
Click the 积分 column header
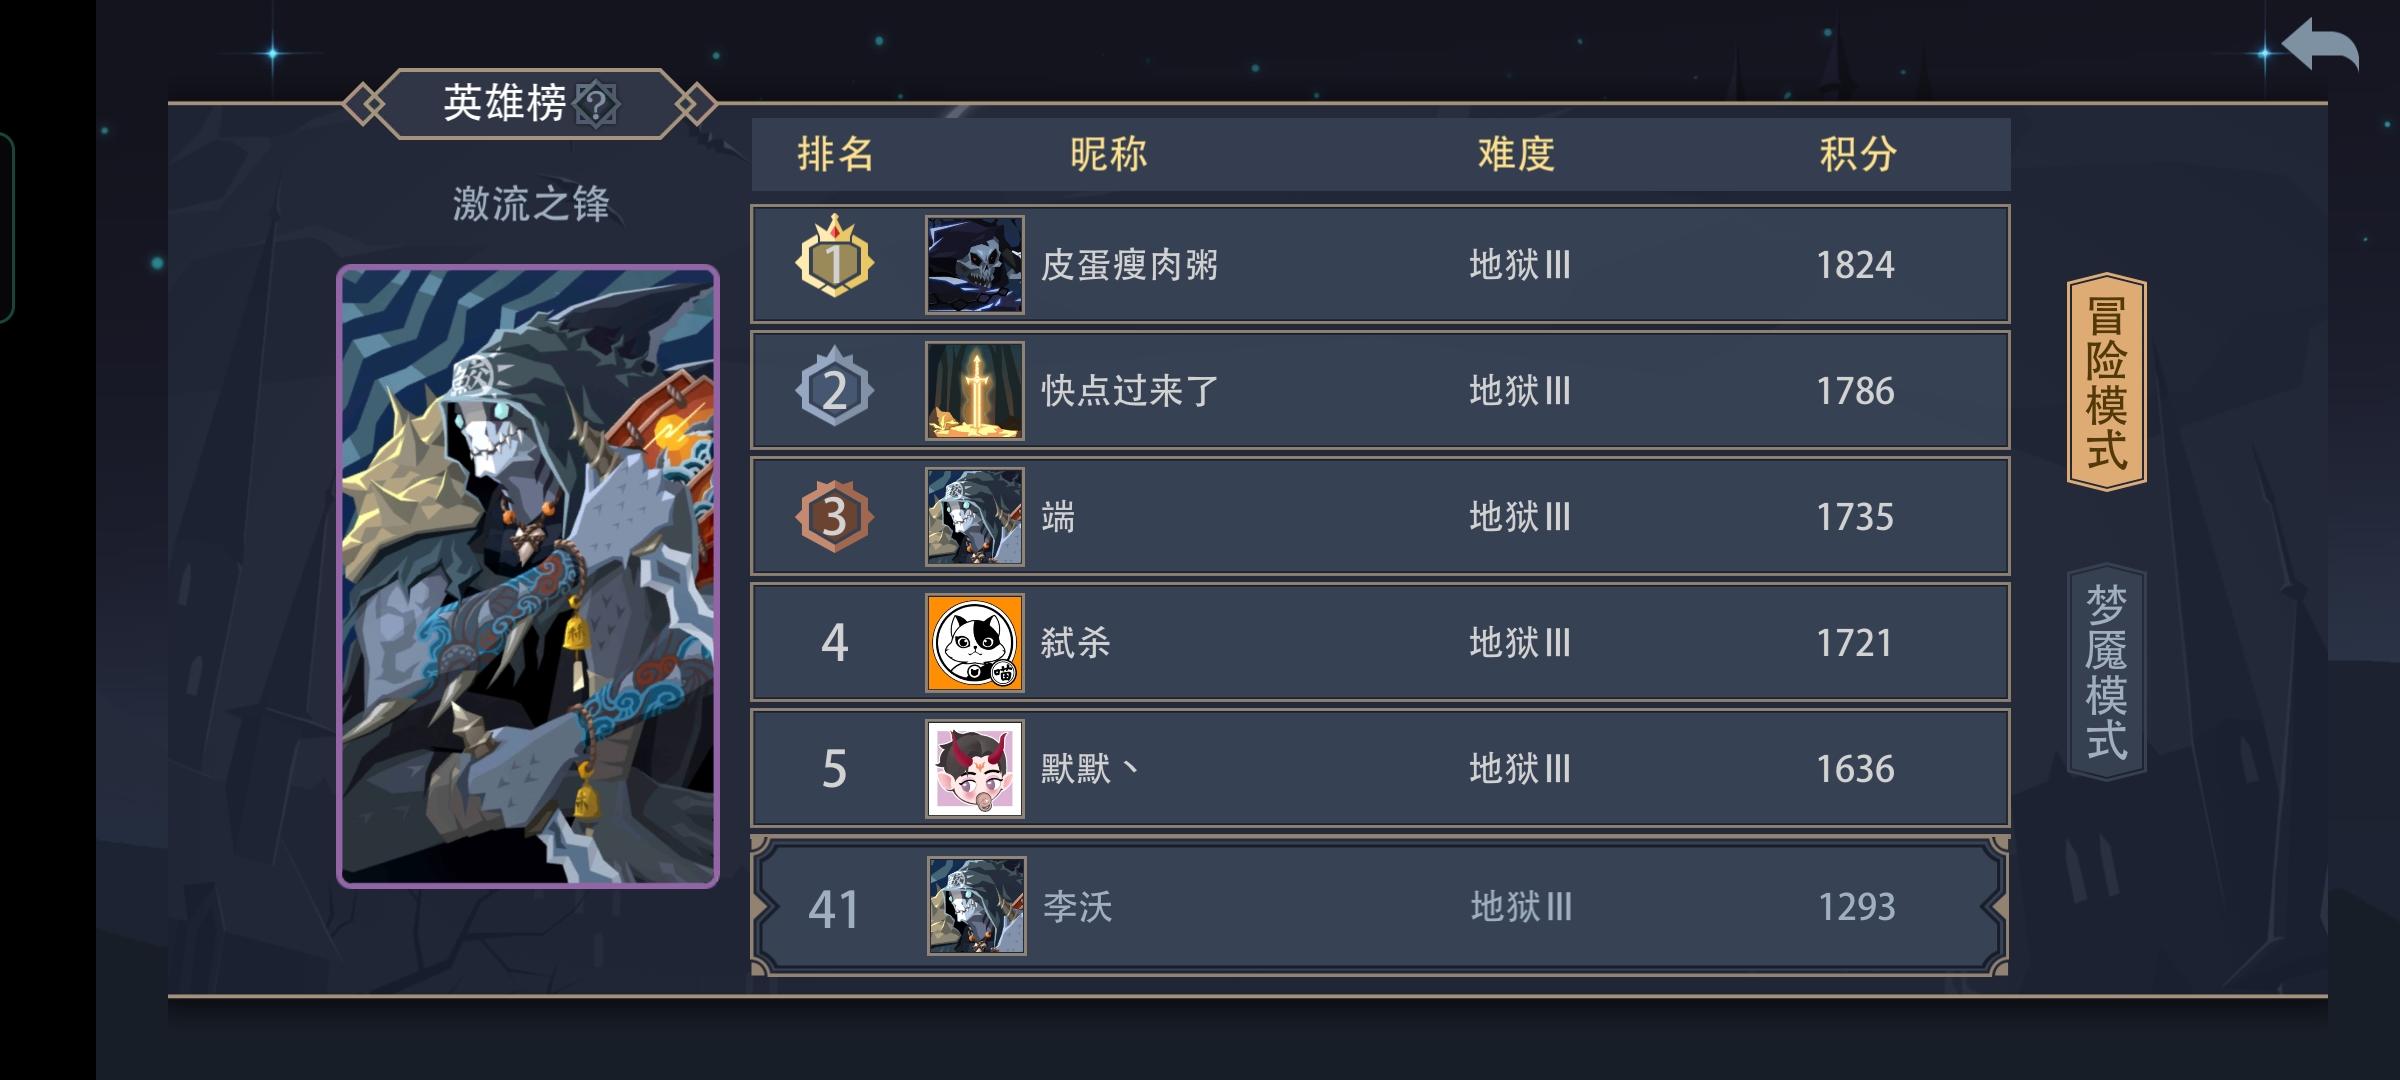(1857, 154)
